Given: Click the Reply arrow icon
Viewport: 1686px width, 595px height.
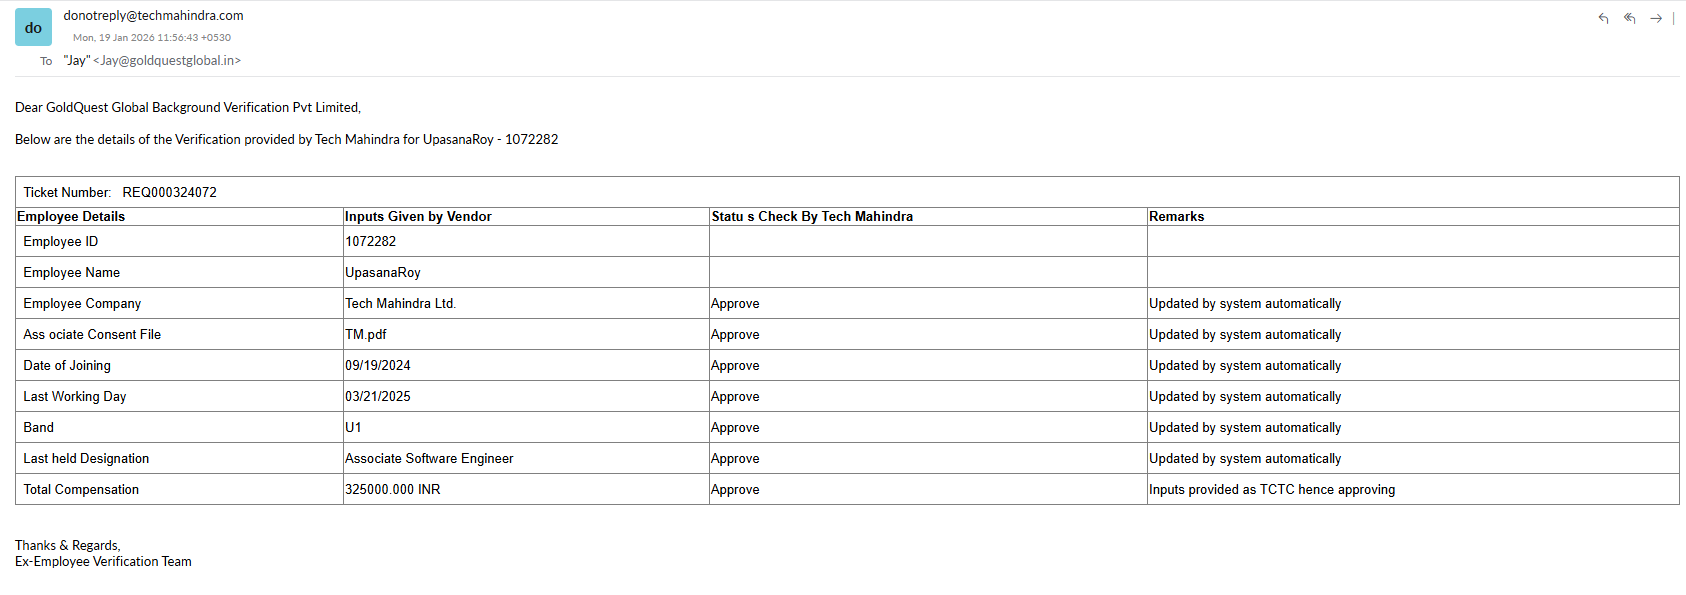Looking at the screenshot, I should [1603, 18].
